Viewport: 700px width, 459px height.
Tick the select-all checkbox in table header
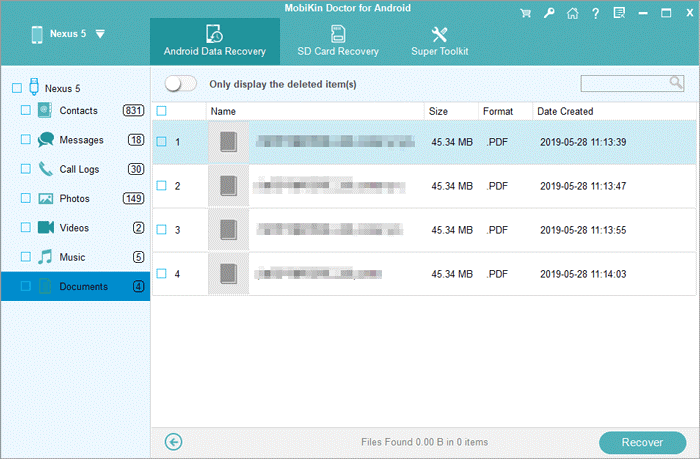click(162, 111)
